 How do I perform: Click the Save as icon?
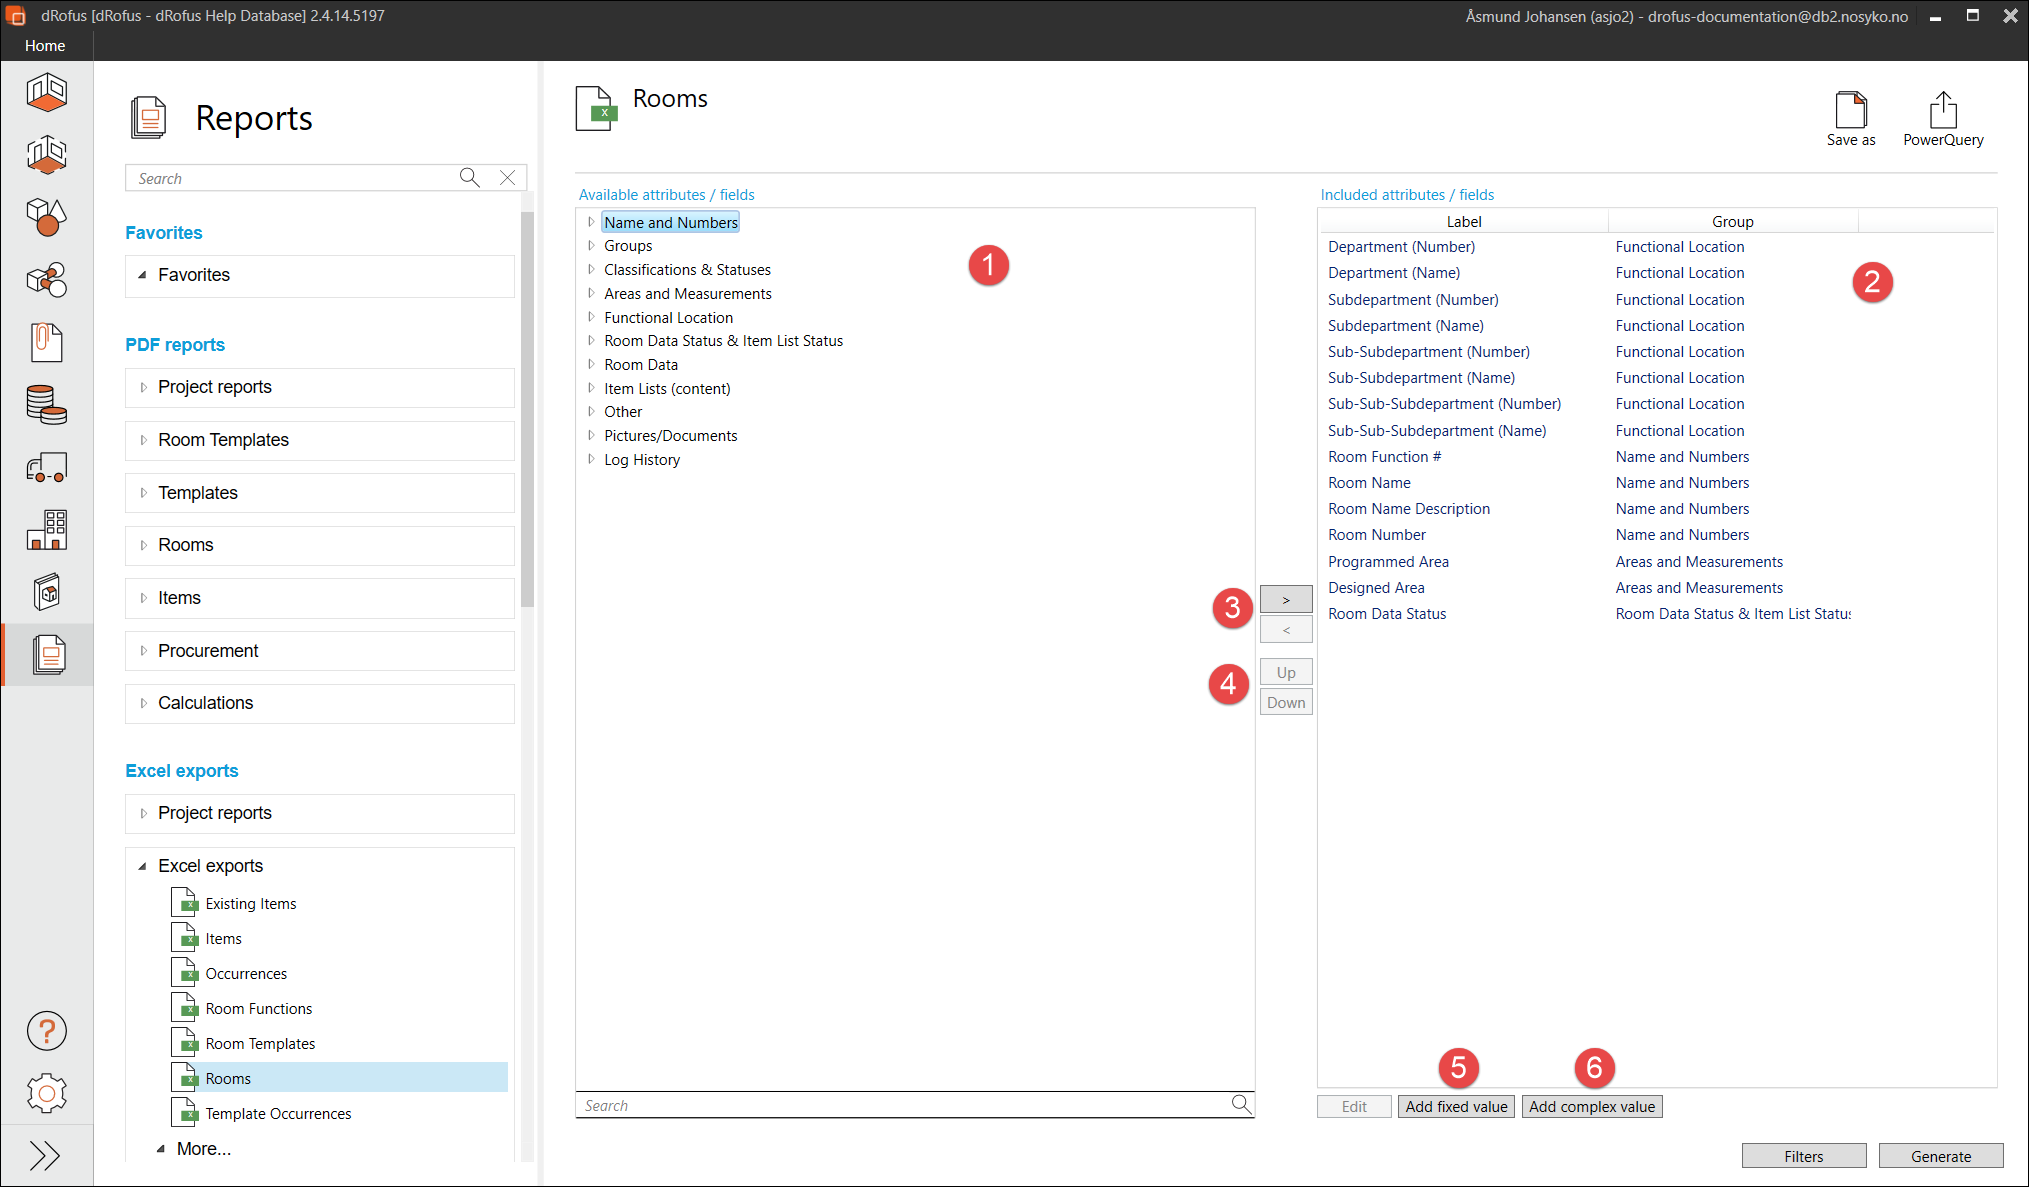coord(1850,111)
